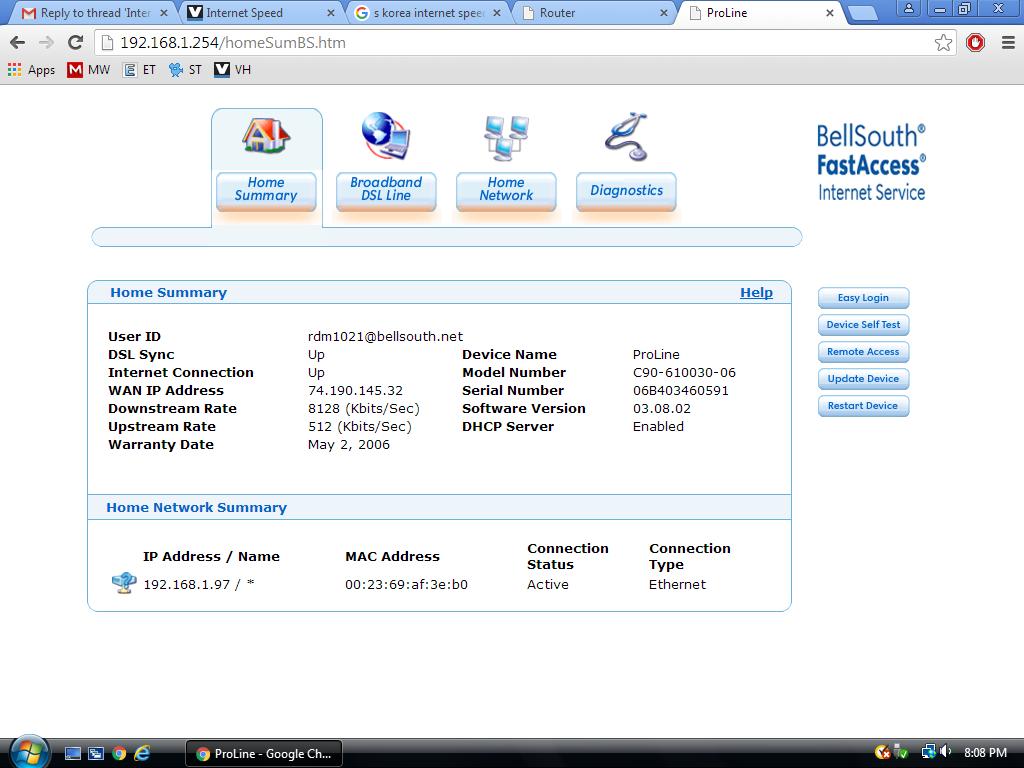Click the Restart Device button
The image size is (1024, 768).
pos(863,406)
